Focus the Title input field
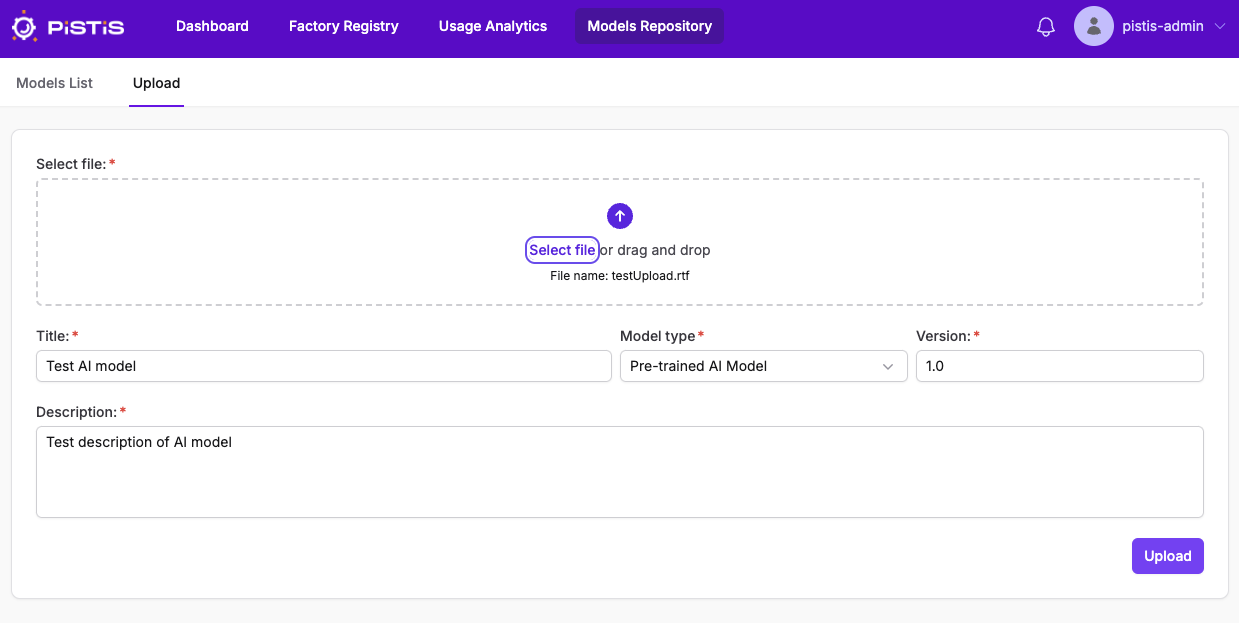Viewport: 1239px width, 623px height. click(x=324, y=366)
